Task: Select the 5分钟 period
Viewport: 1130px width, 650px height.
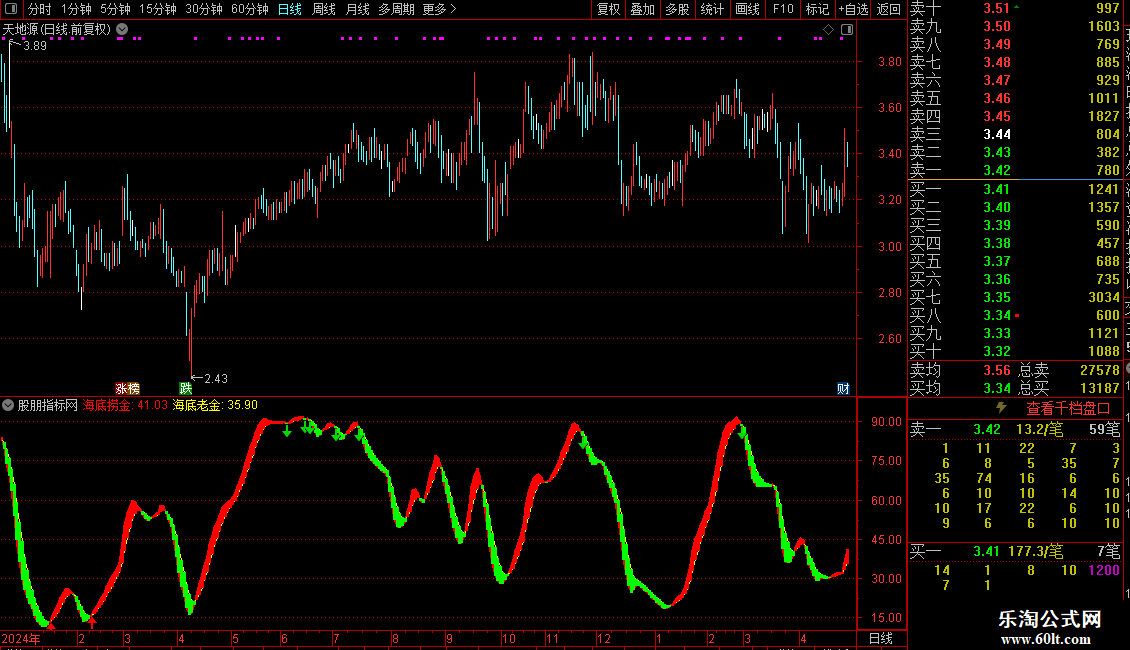Action: click(x=115, y=9)
